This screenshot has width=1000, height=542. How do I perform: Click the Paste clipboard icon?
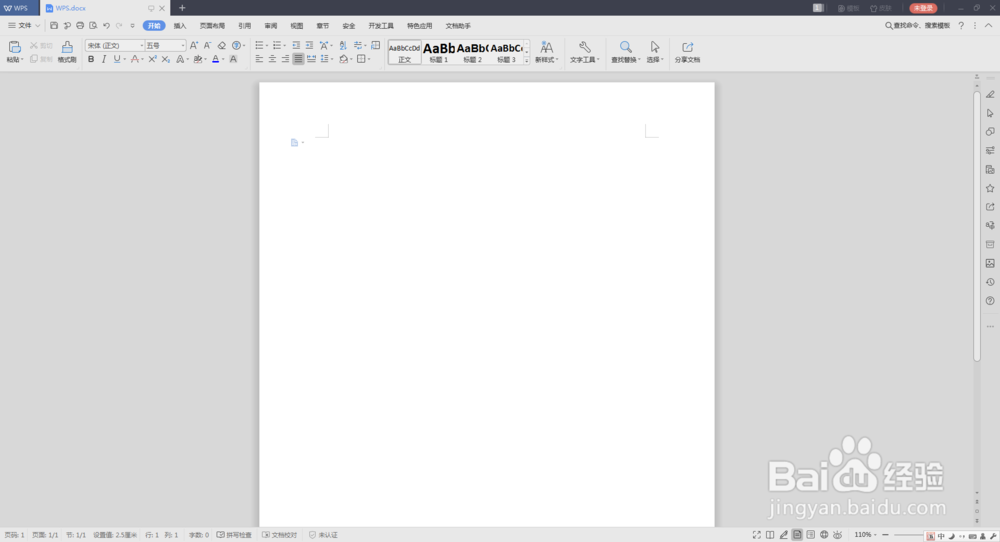click(14, 47)
